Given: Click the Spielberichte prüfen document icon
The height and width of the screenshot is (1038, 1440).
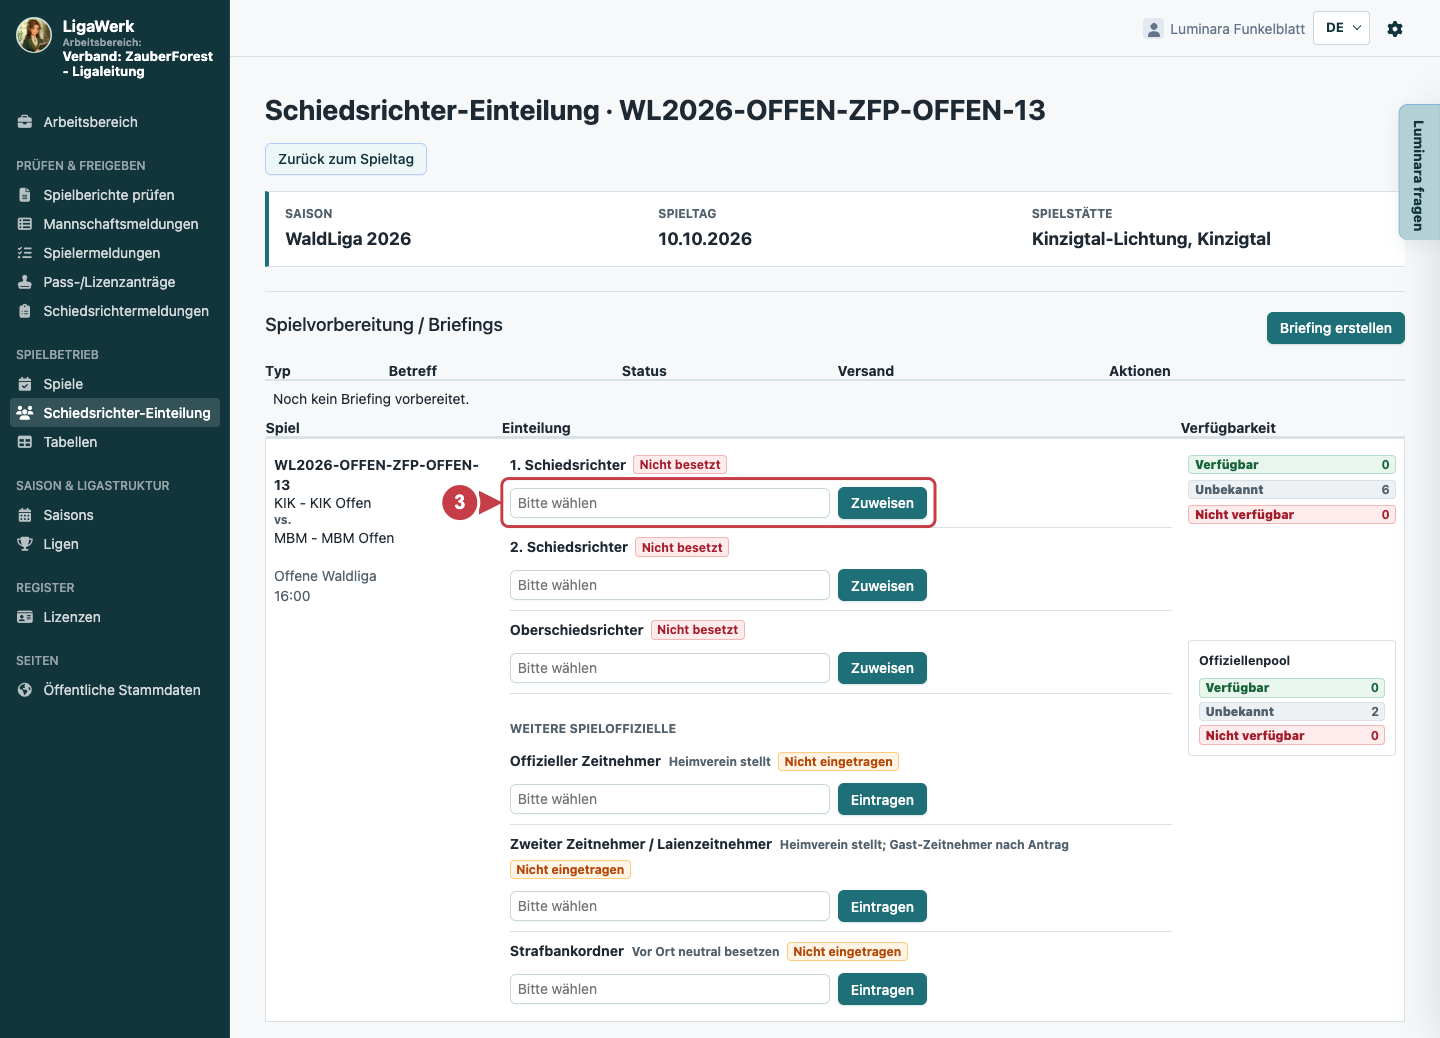Looking at the screenshot, I should pyautogui.click(x=25, y=195).
